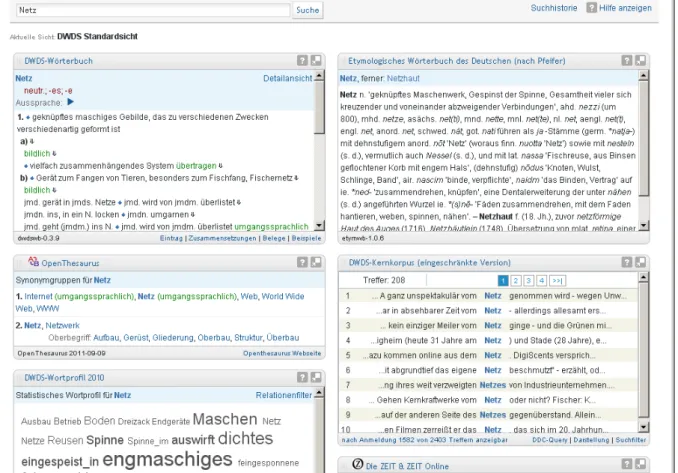Viewport: 678px width, 473px height.
Task: Open Relationenfilter in Wortprofil panel
Action: pos(284,395)
